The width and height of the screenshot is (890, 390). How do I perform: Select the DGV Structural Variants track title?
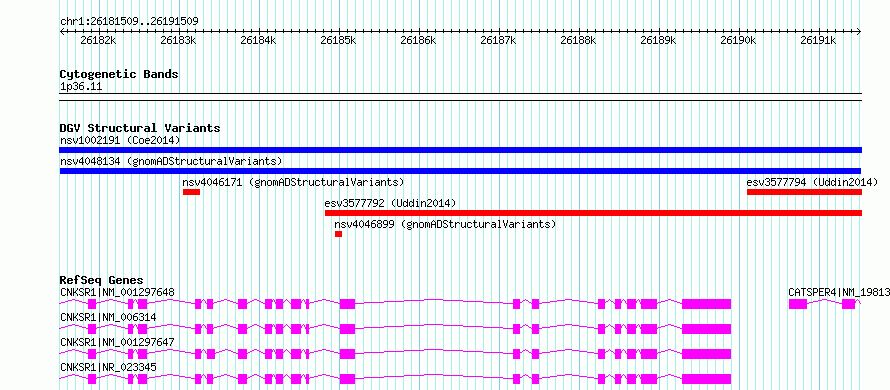click(x=140, y=128)
